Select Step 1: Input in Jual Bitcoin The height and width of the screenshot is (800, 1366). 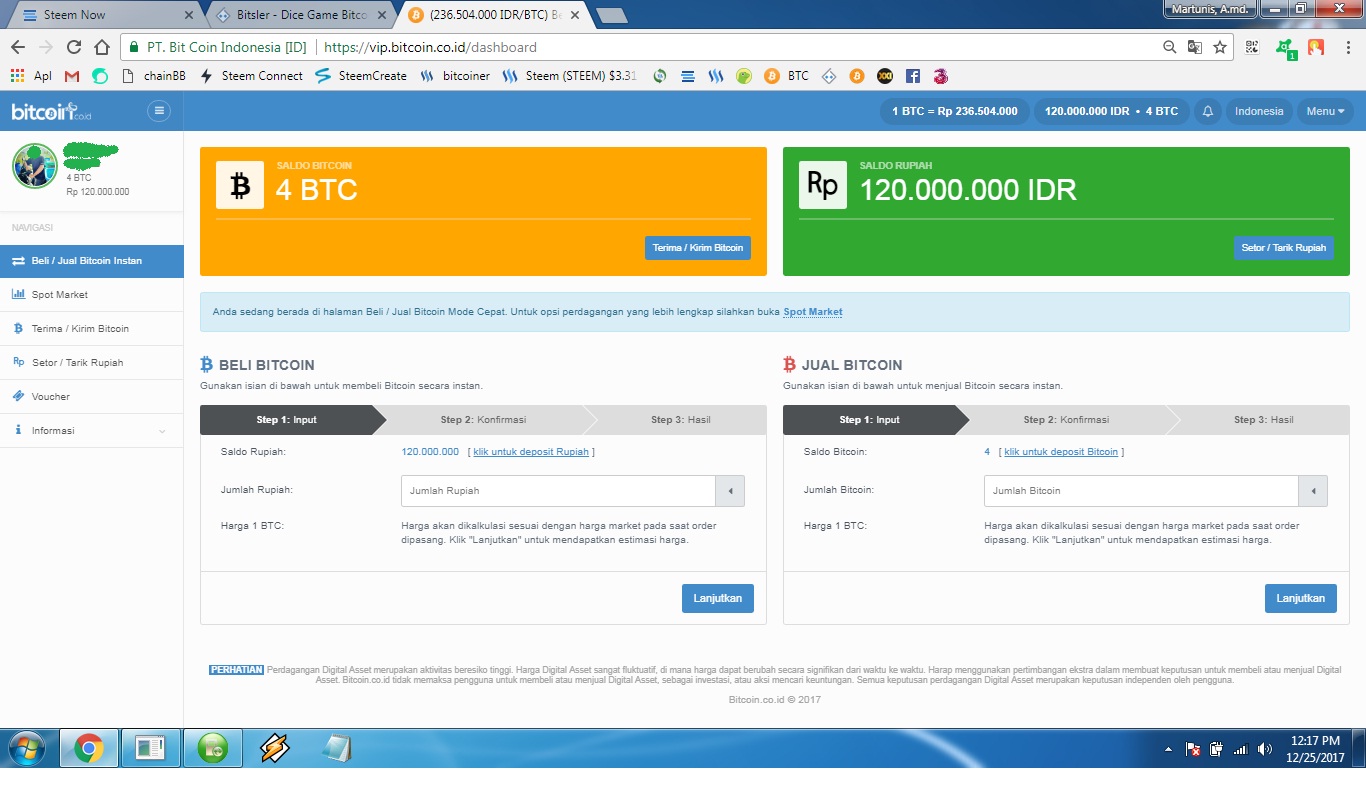(869, 420)
